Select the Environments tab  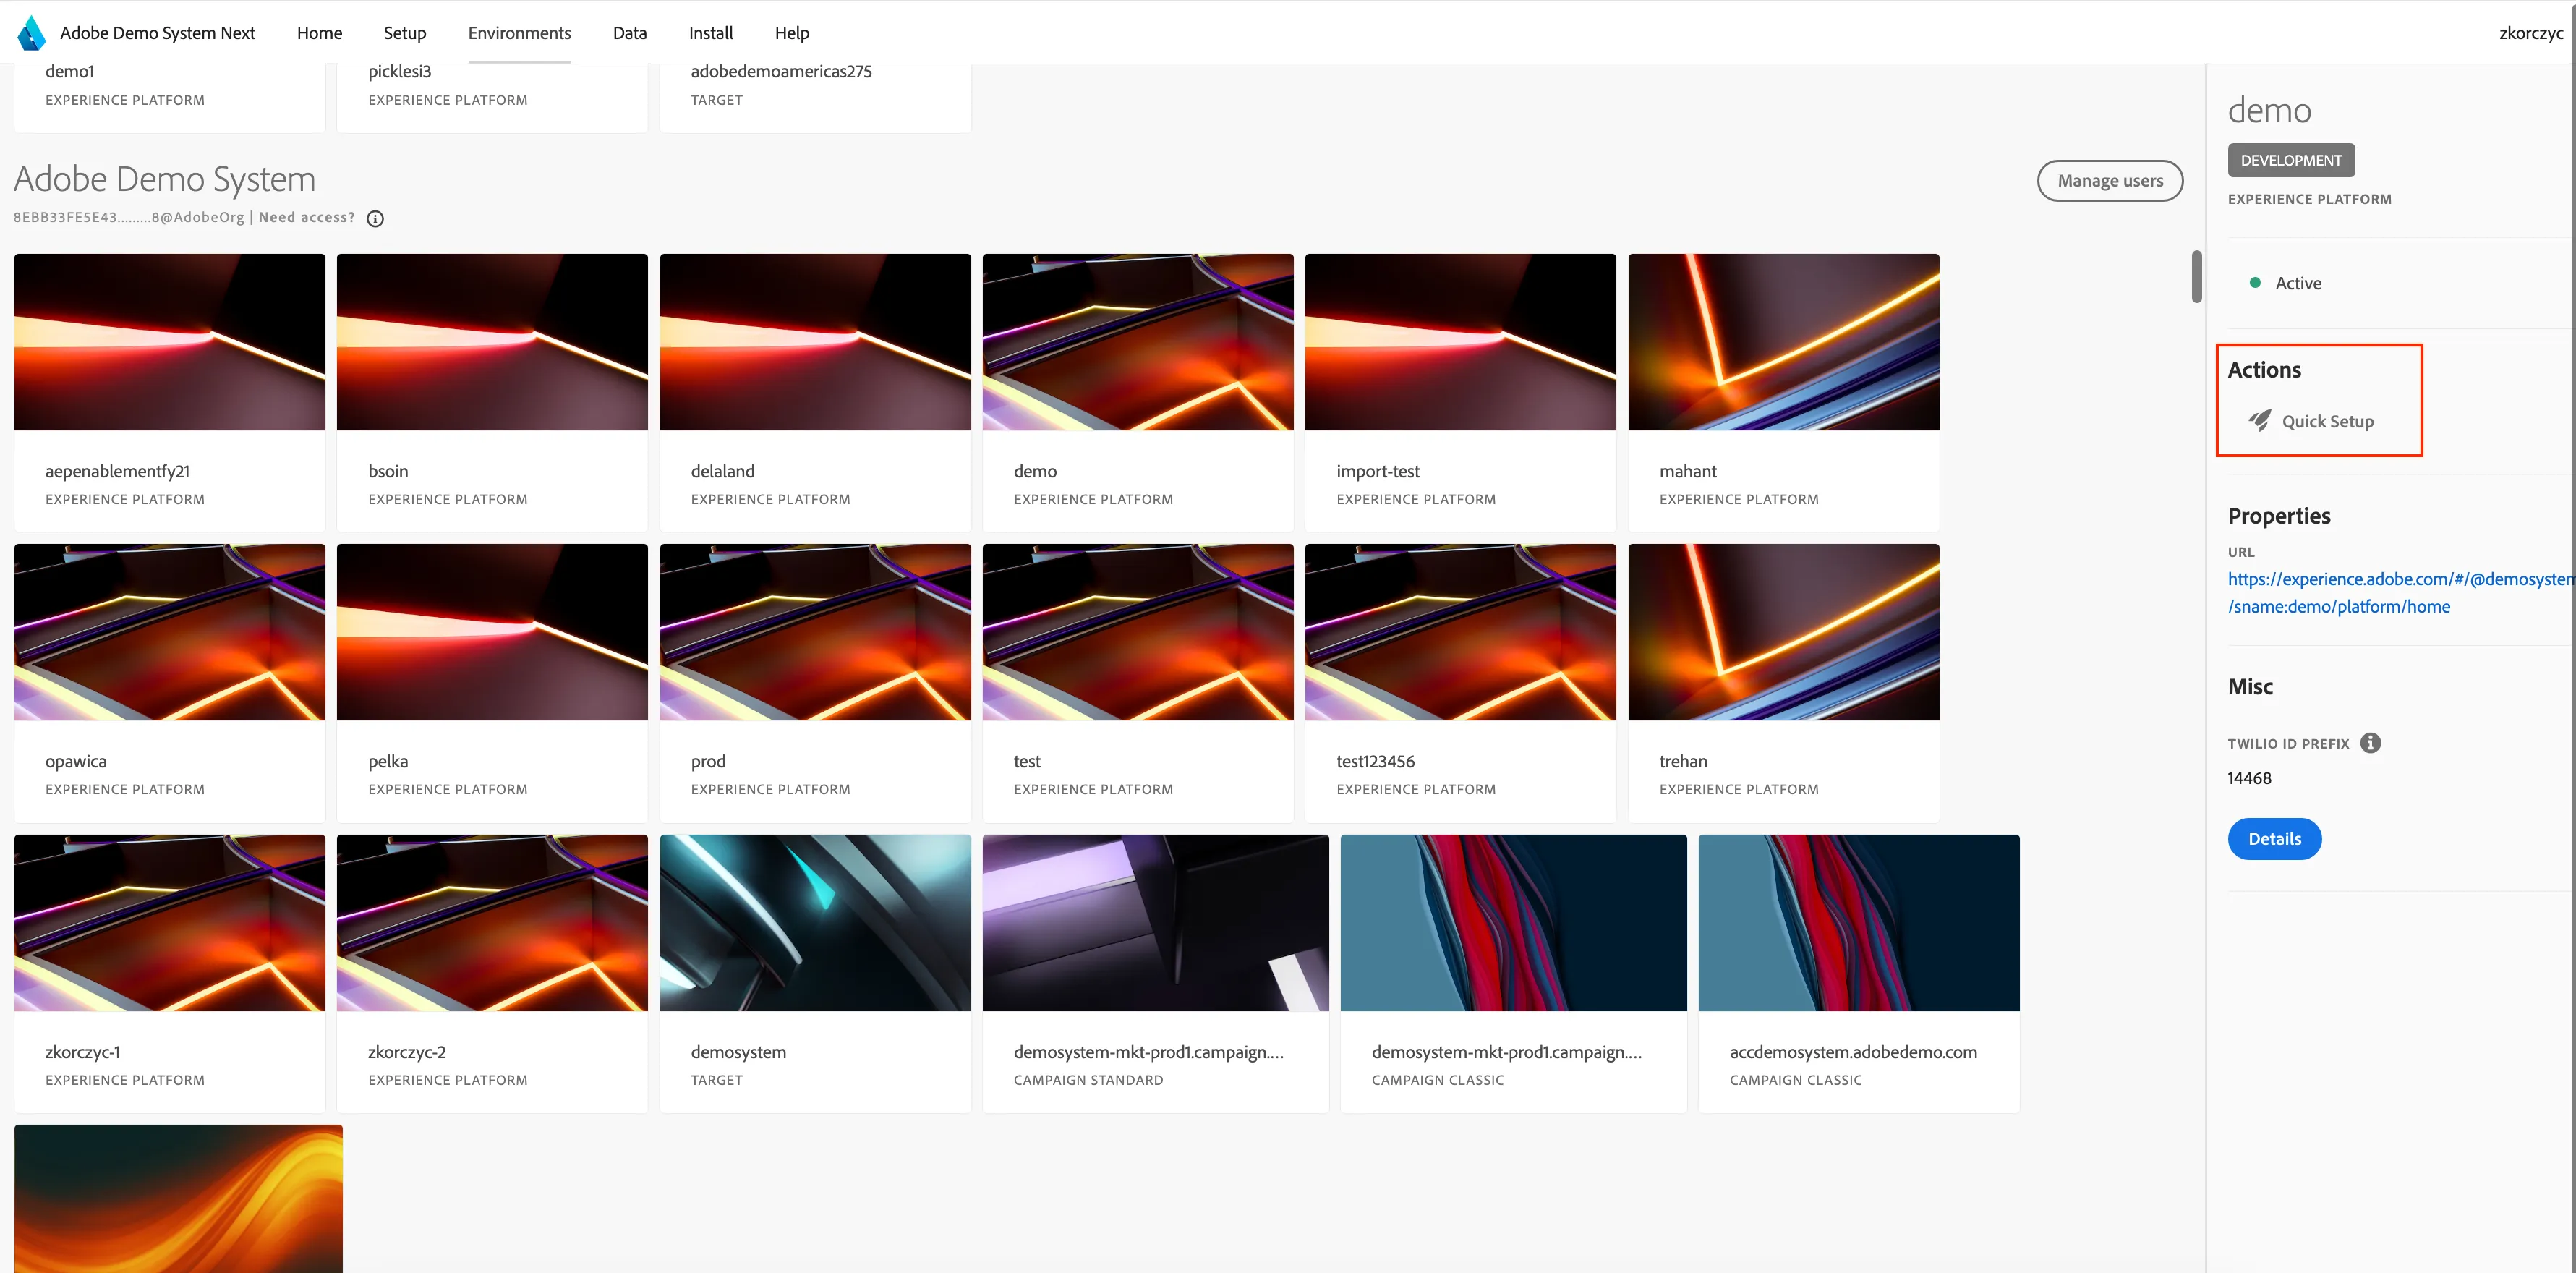tap(519, 33)
